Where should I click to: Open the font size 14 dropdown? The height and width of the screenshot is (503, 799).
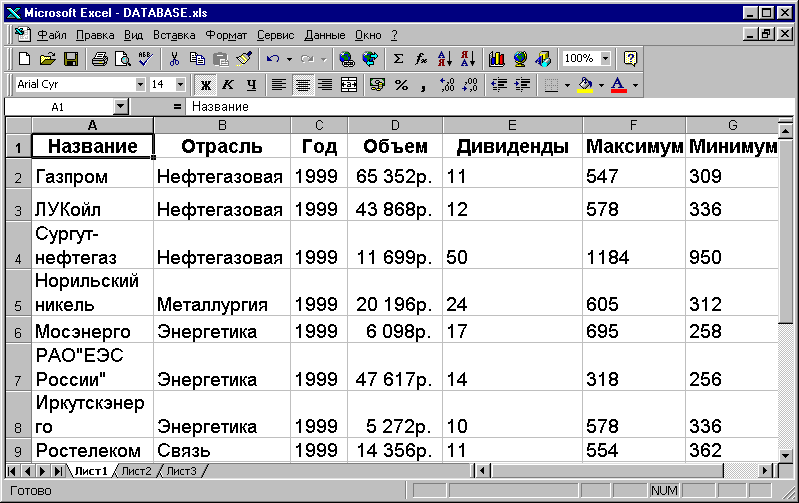[180, 85]
